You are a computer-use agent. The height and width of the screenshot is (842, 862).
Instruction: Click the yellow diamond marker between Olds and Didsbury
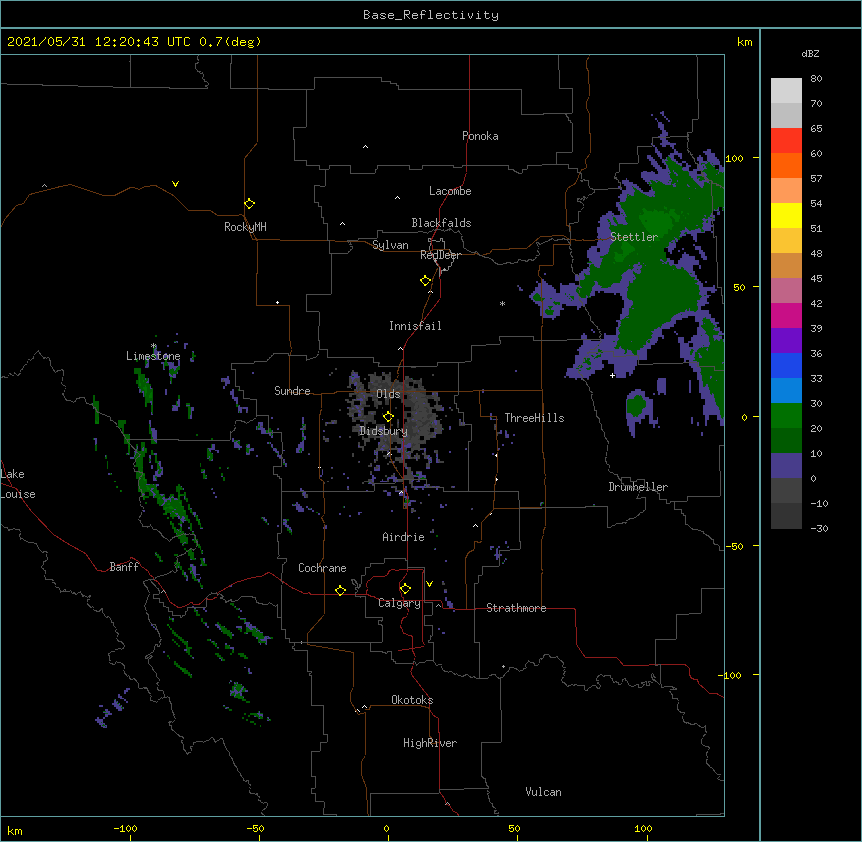coord(388,417)
